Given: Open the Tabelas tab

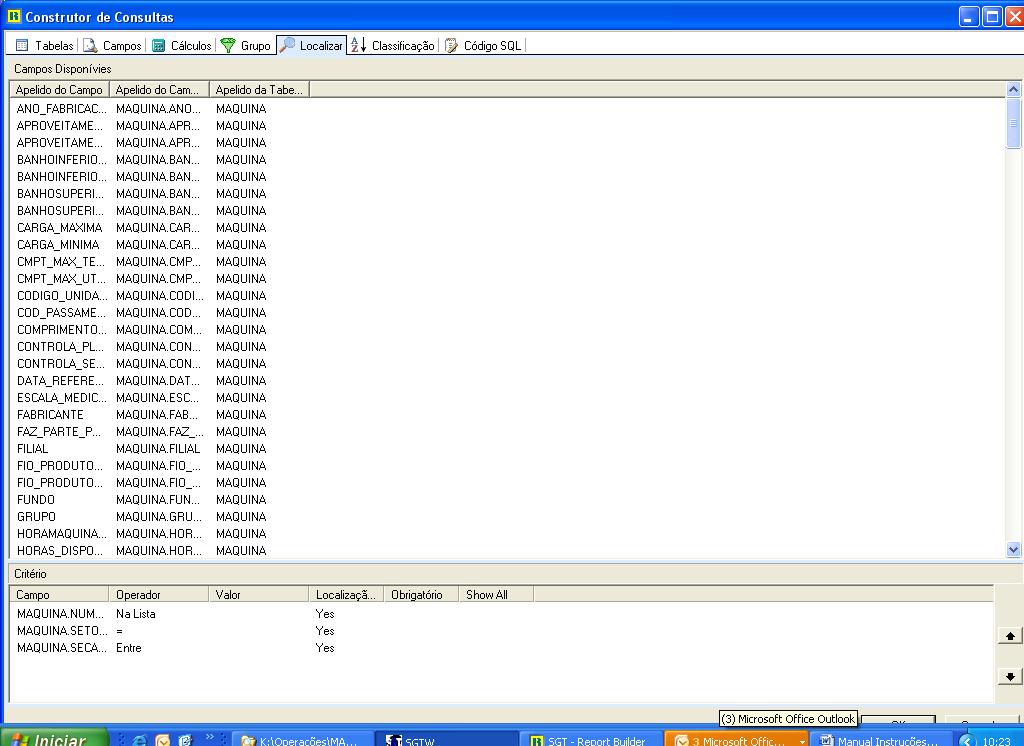Looking at the screenshot, I should point(45,45).
